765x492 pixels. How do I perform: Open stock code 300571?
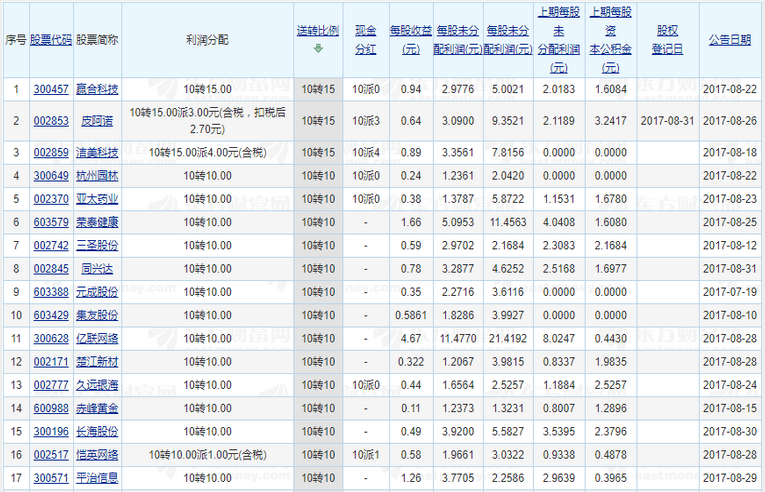tap(51, 478)
